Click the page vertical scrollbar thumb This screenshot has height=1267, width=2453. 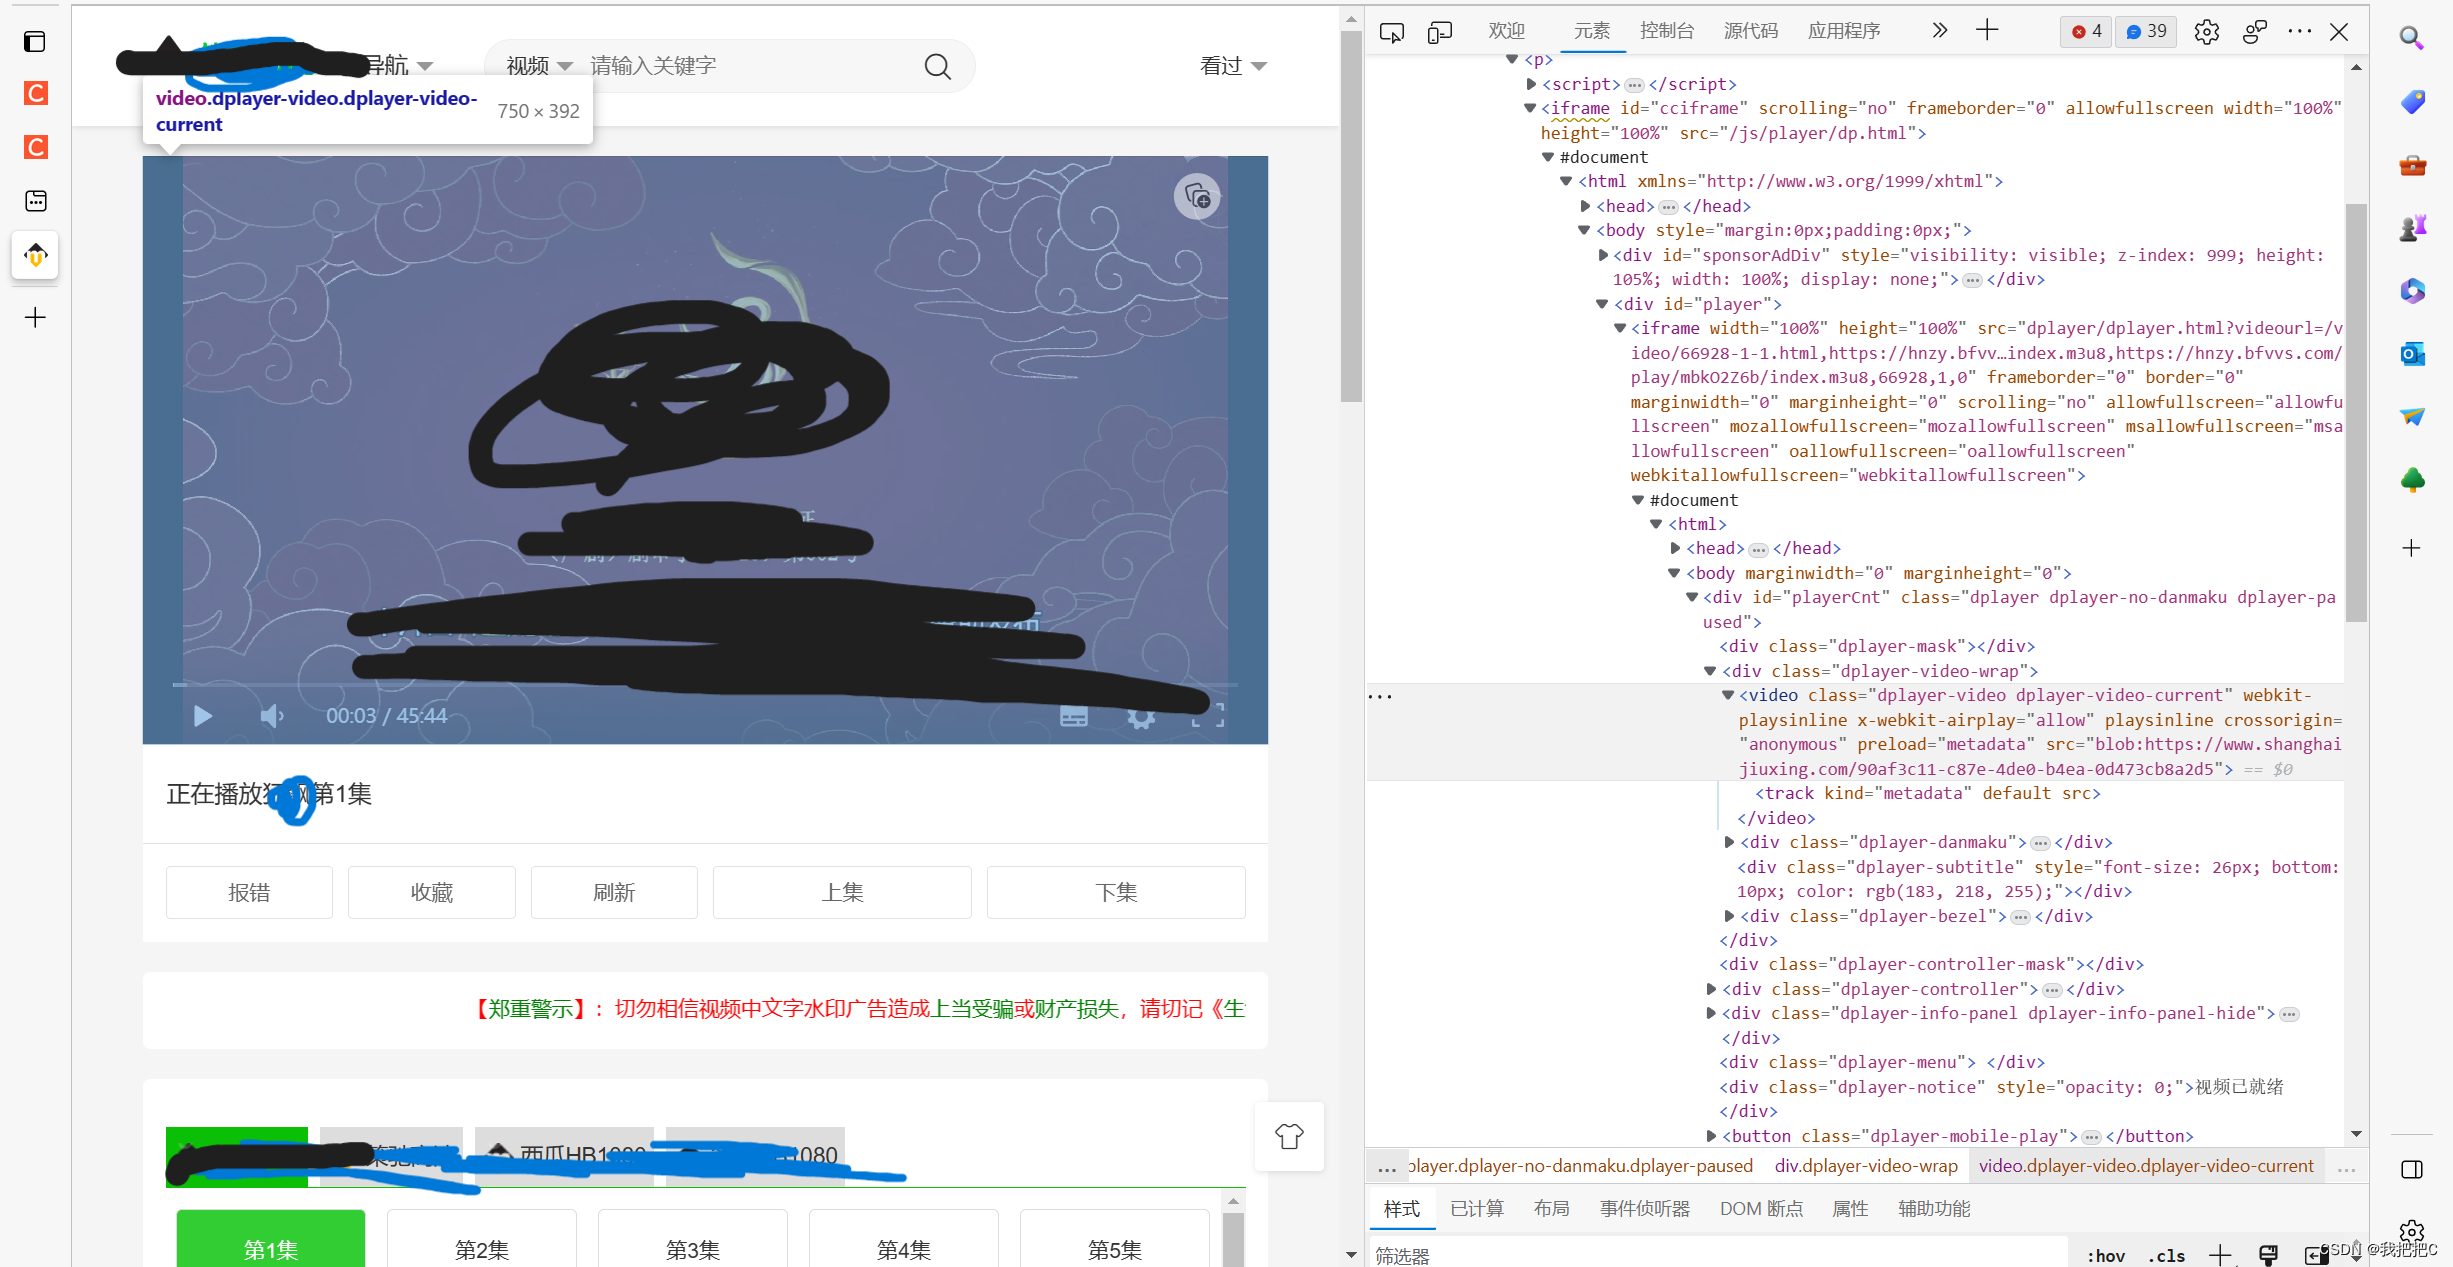1351,215
